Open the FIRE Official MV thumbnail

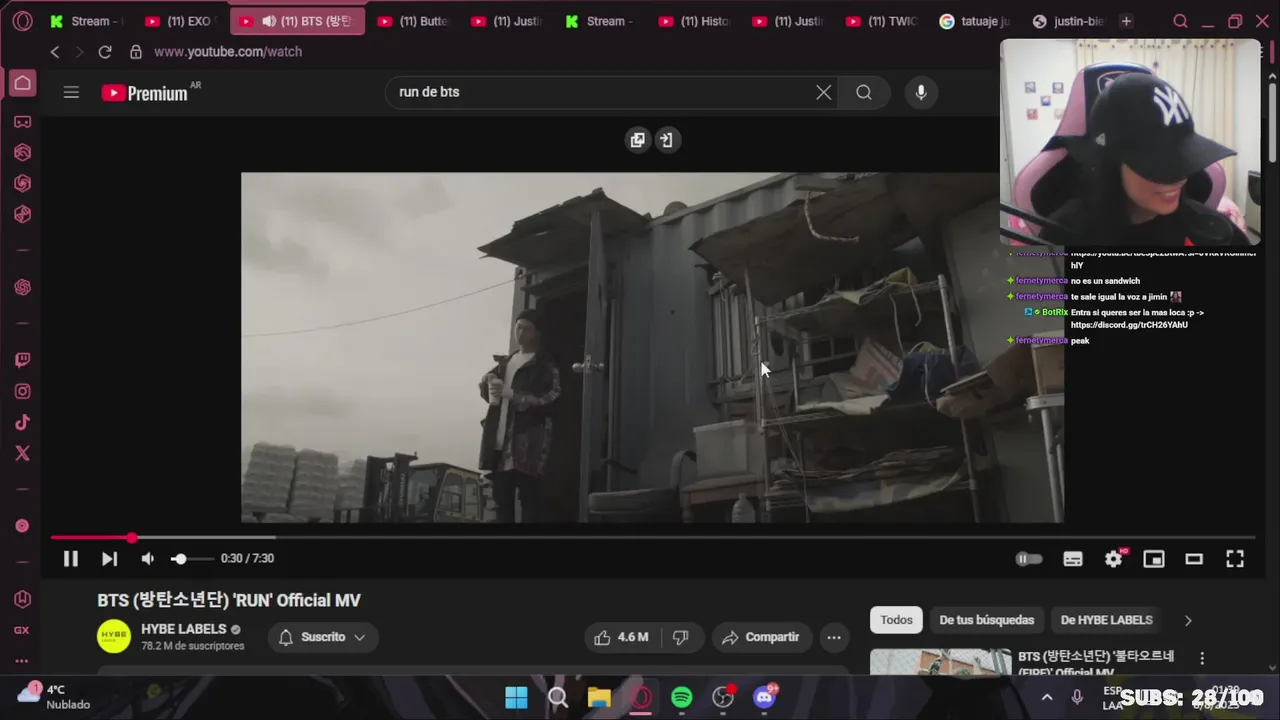coord(940,661)
